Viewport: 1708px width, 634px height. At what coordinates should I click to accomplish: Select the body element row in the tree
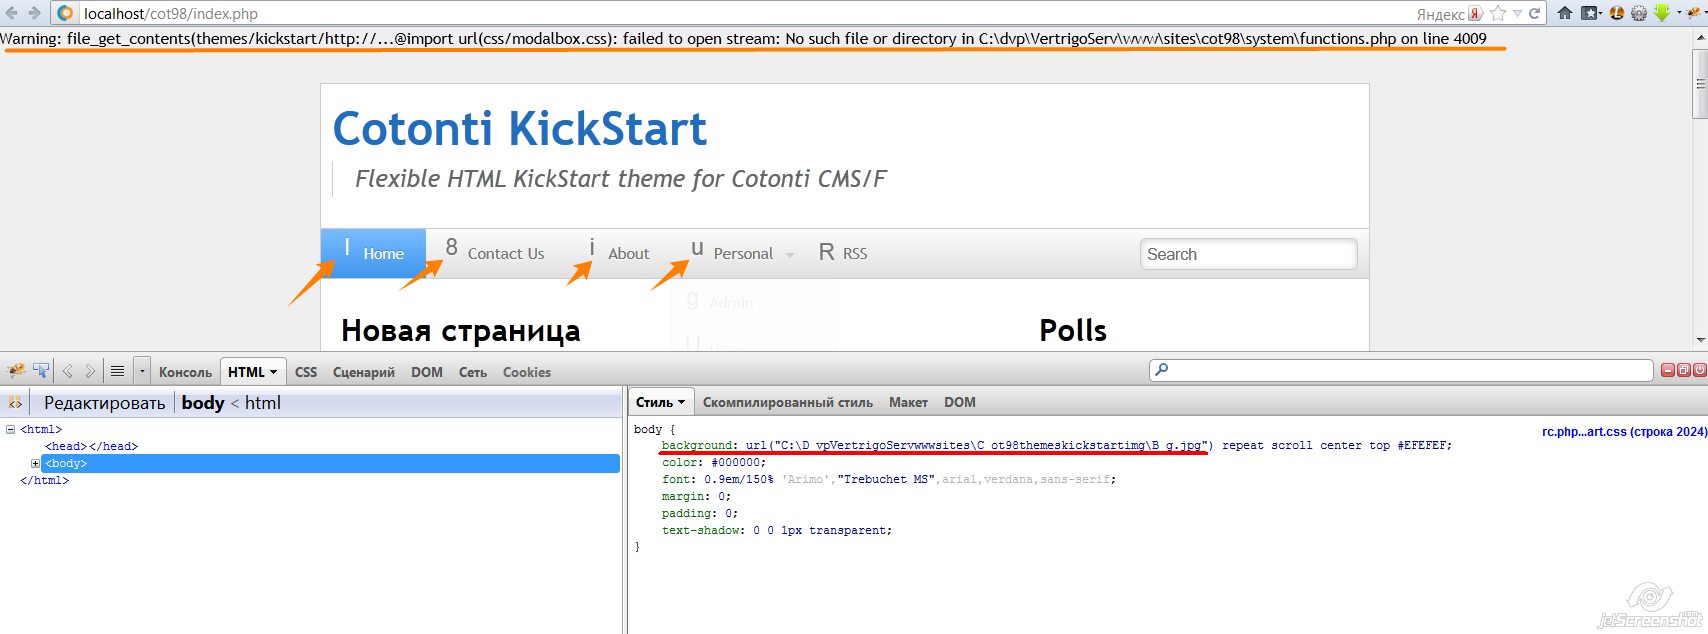click(330, 464)
